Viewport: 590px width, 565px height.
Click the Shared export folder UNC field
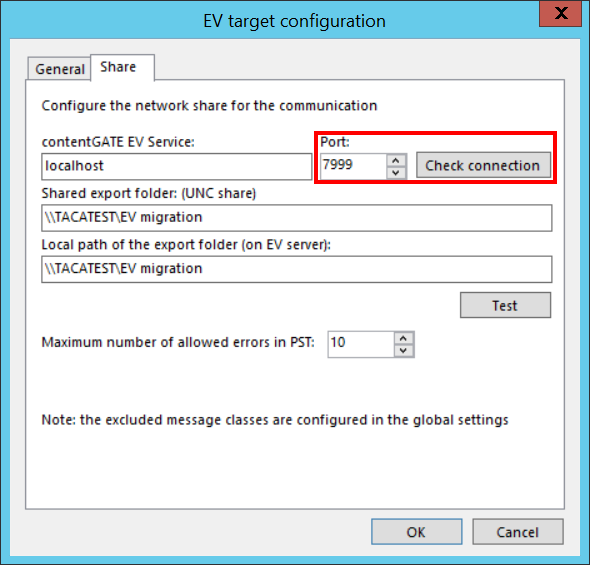[x=297, y=218]
